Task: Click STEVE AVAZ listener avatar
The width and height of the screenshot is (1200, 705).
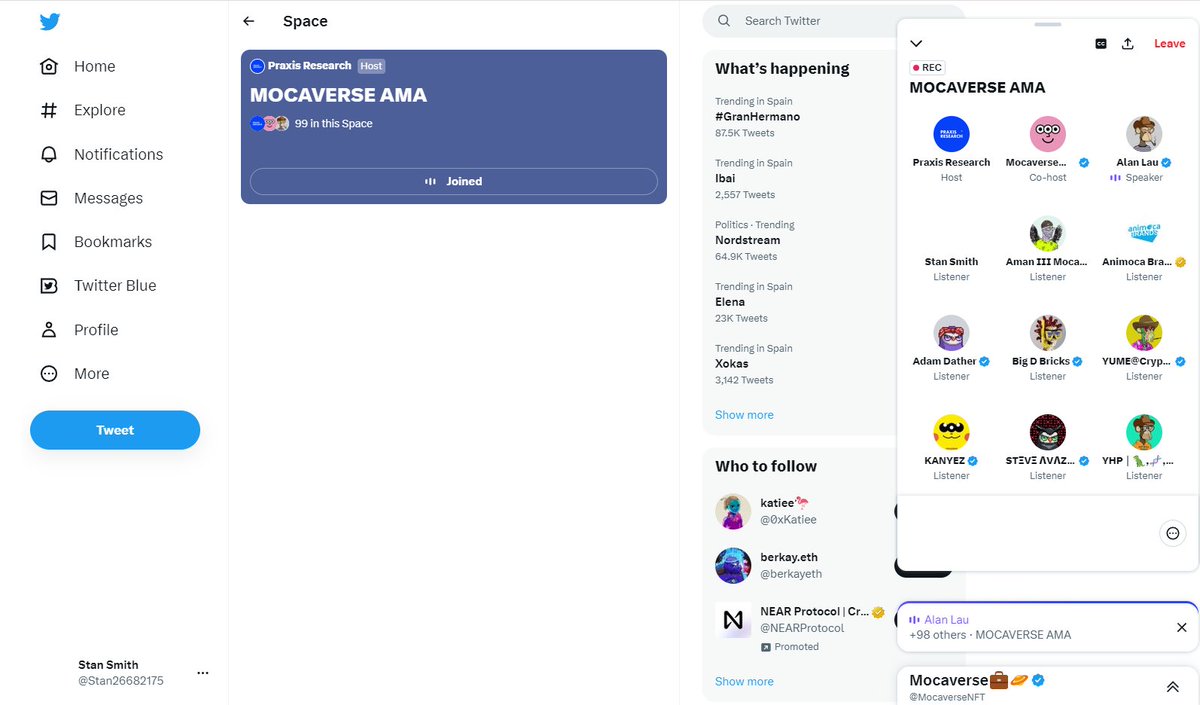Action: pyautogui.click(x=1048, y=432)
